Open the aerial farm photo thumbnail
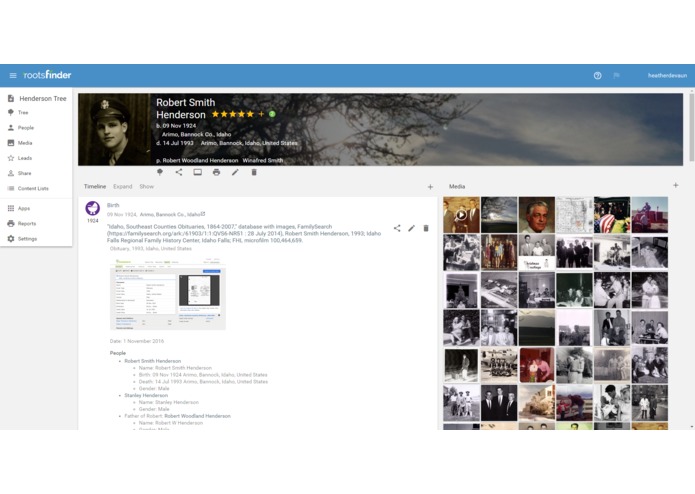 499,290
